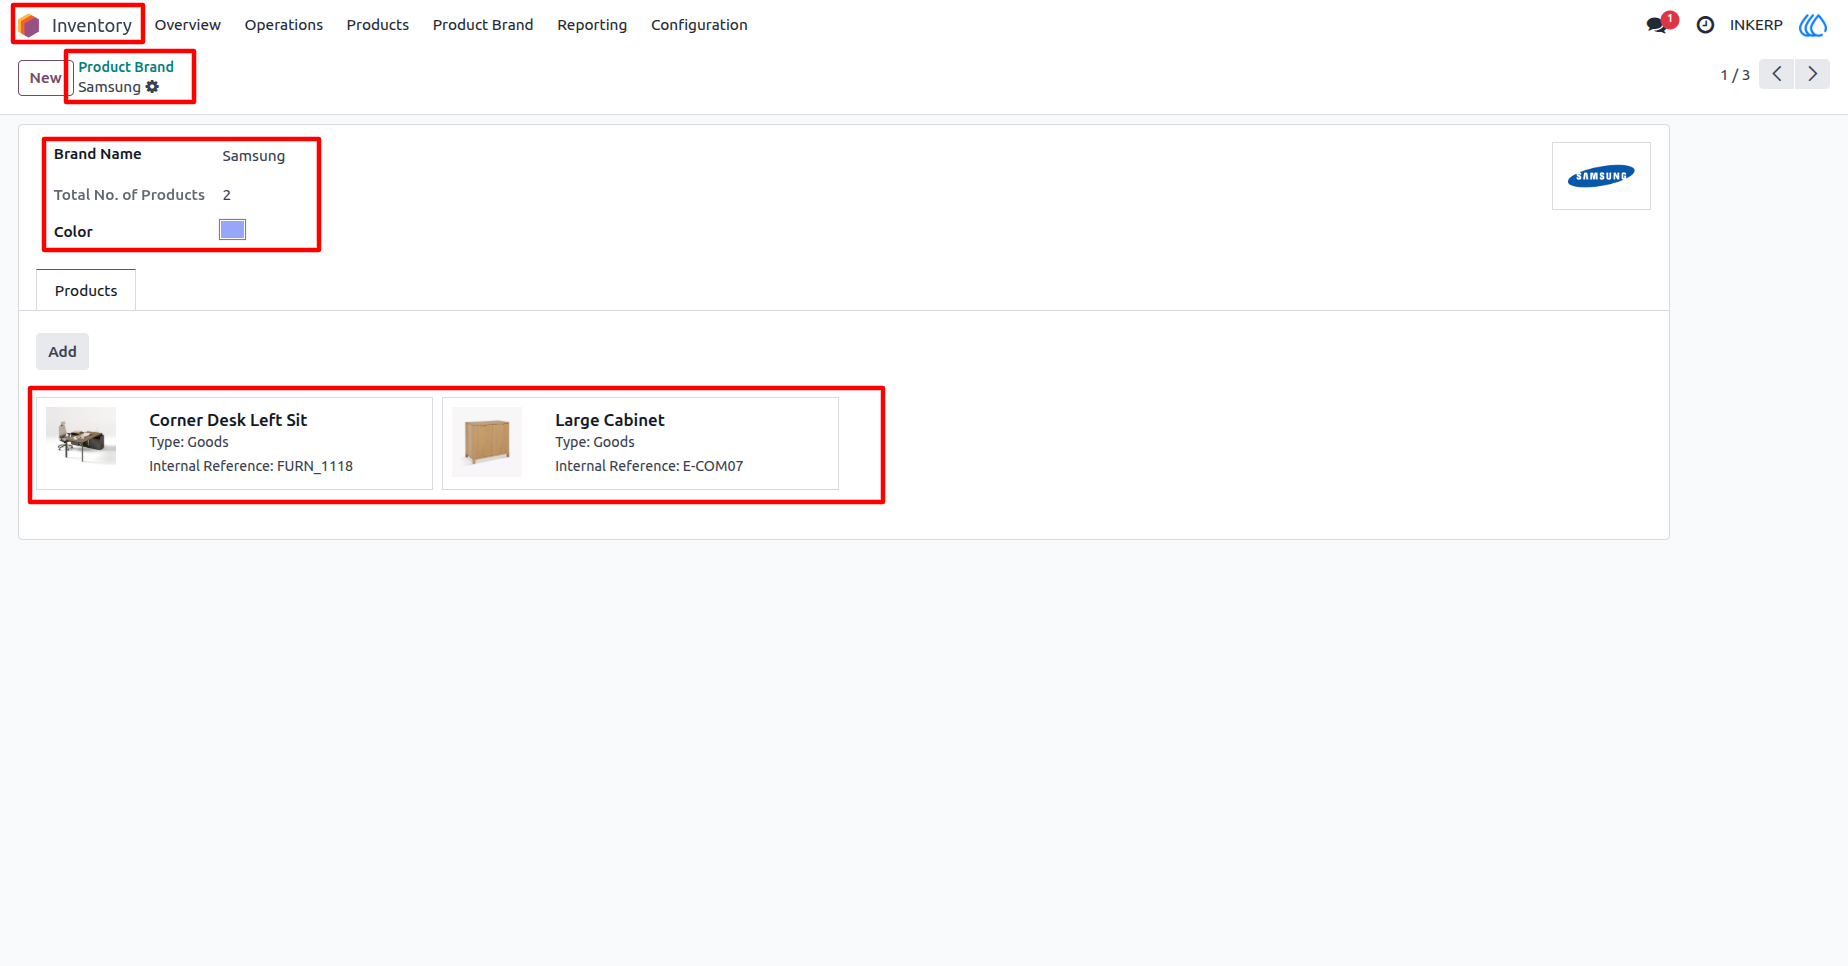
Task: Open the activities clock icon
Action: 1706,25
